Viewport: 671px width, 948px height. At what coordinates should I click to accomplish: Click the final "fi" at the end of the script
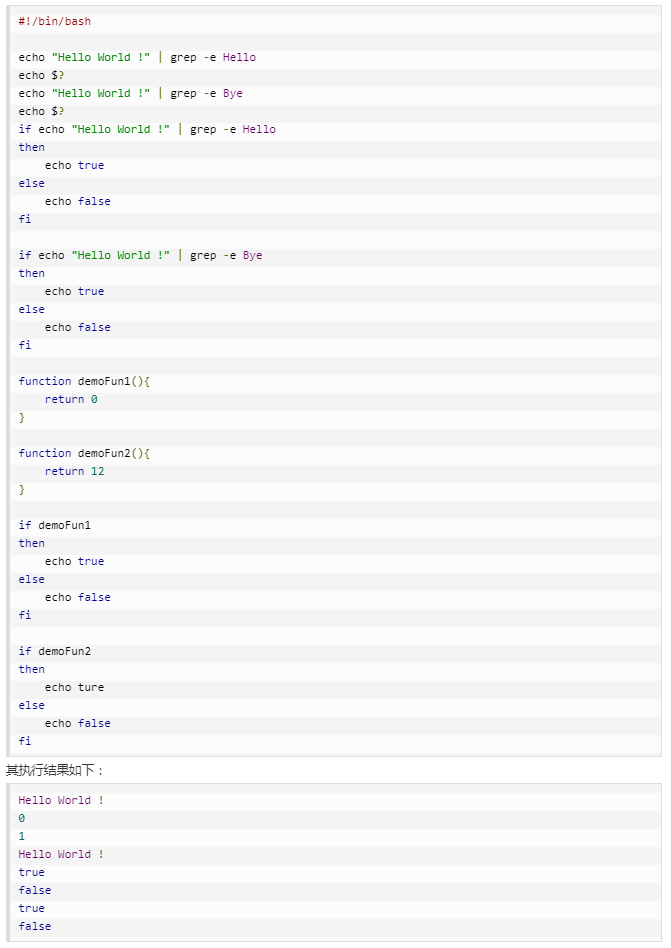25,741
